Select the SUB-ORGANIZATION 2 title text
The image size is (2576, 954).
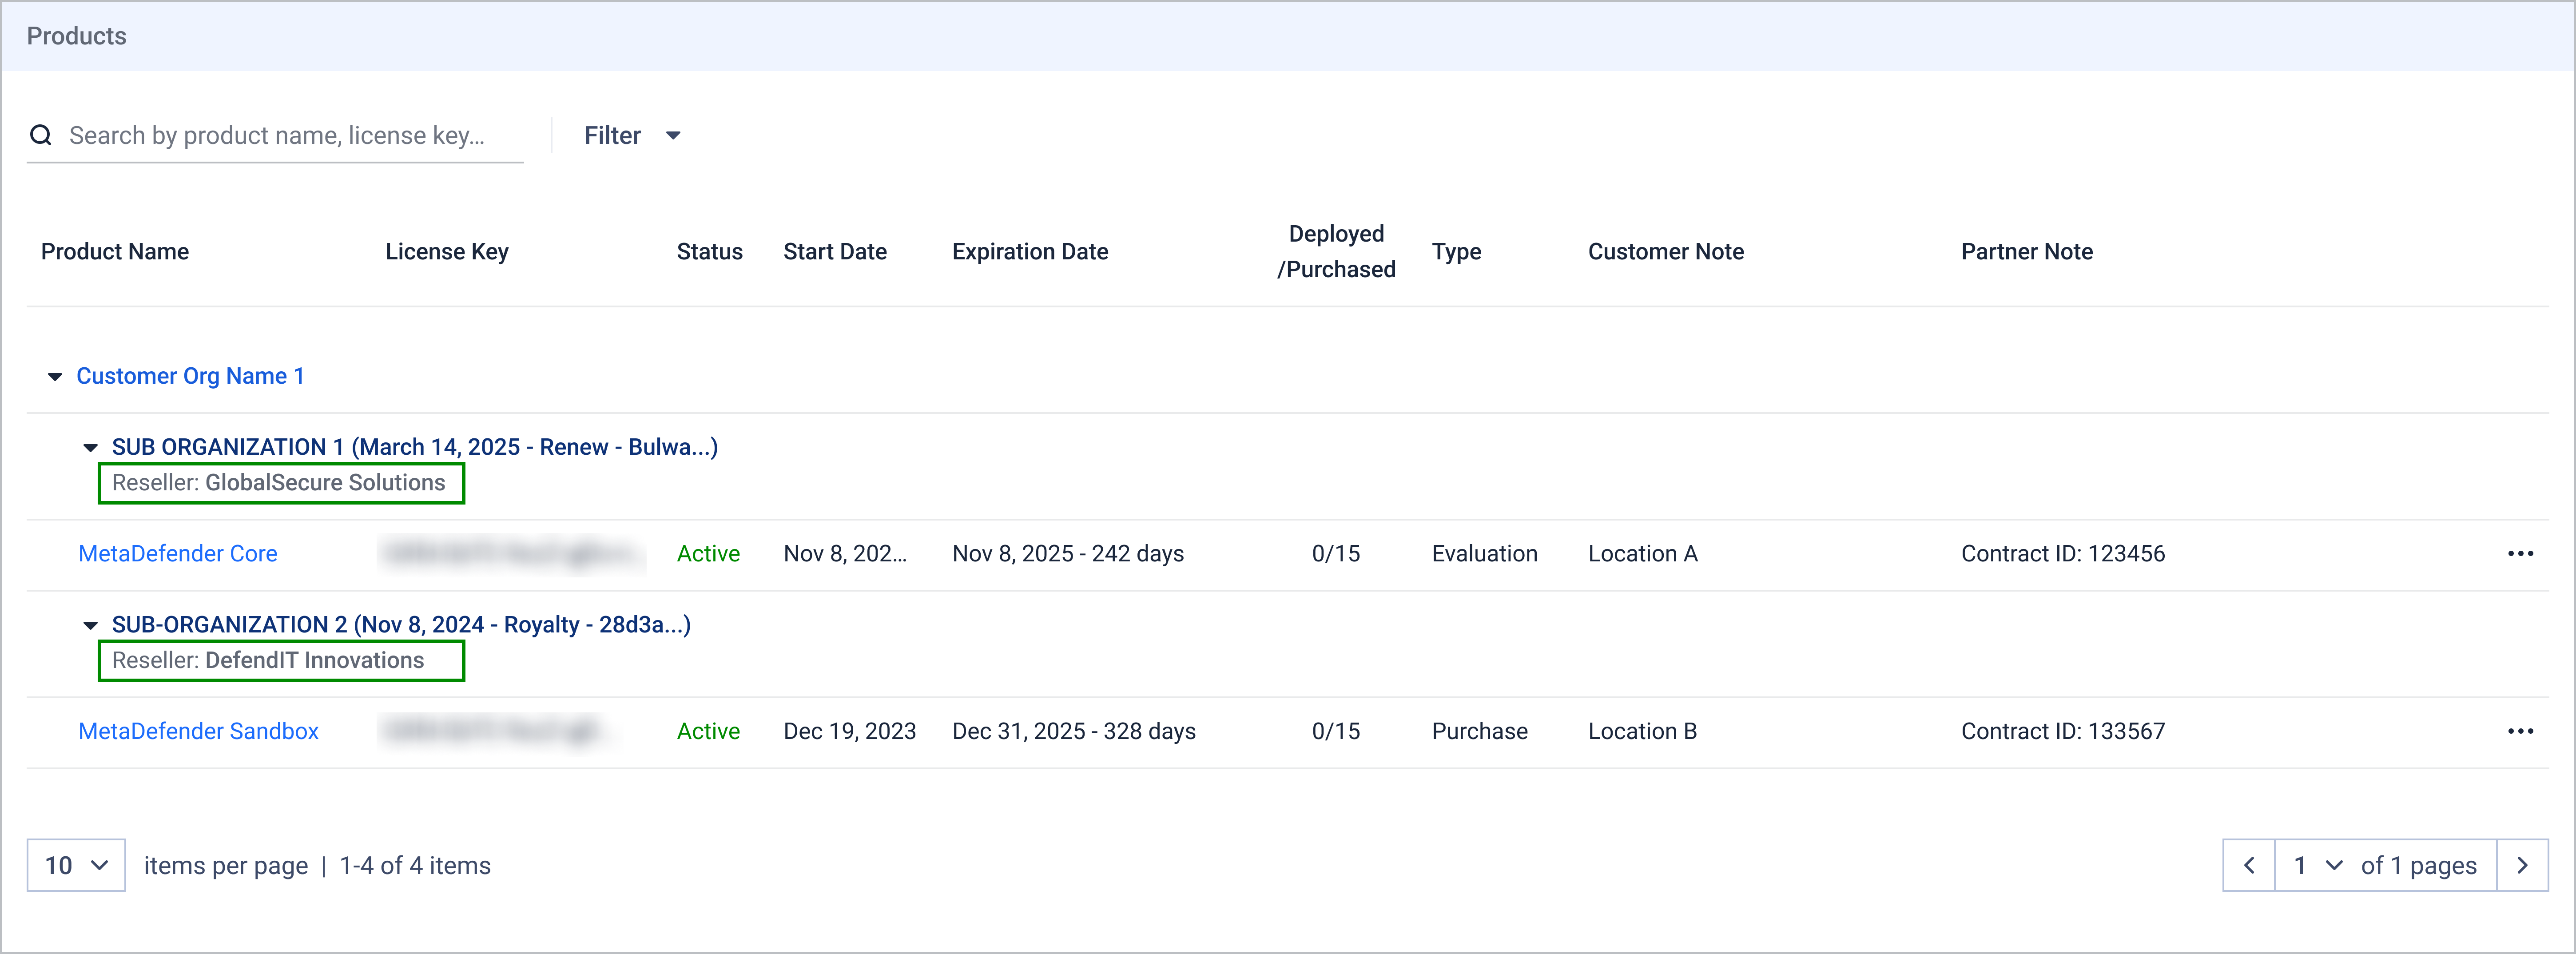pyautogui.click(x=401, y=625)
